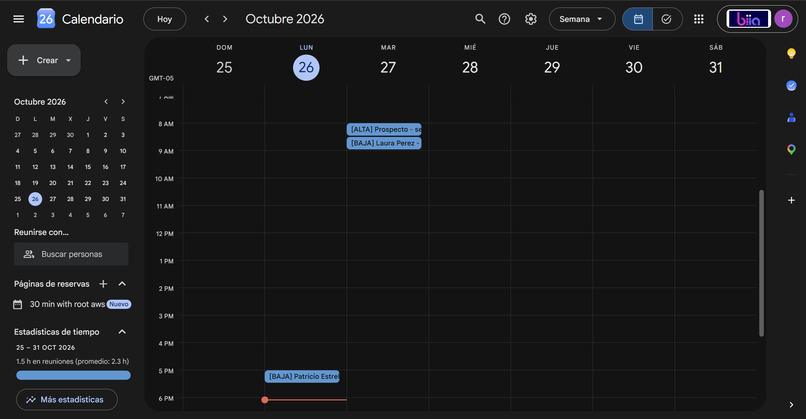This screenshot has width=806, height=419.
Task: Select day 31 in mini calendar
Action: pyautogui.click(x=123, y=199)
